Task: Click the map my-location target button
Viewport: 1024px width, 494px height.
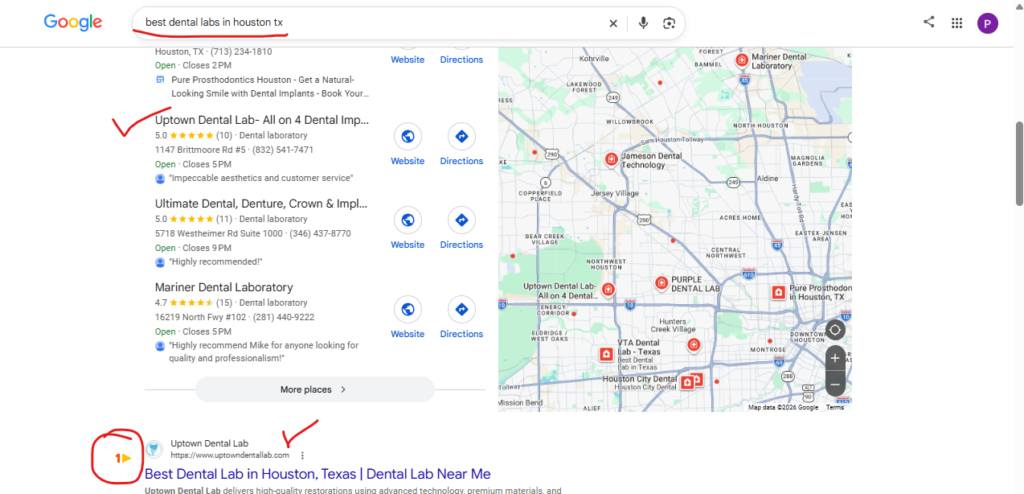Action: [835, 329]
